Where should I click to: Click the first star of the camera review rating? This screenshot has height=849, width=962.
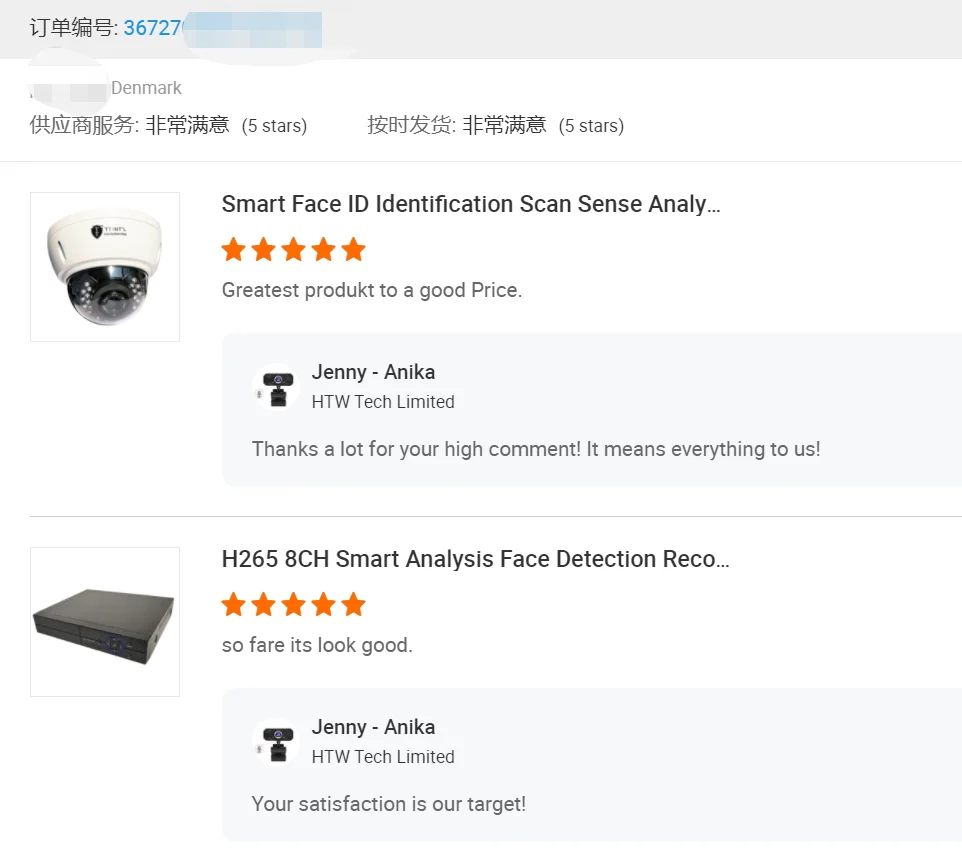(233, 249)
